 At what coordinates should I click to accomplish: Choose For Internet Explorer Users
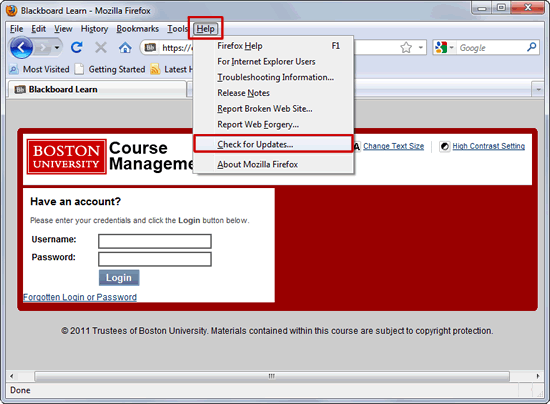click(x=273, y=62)
